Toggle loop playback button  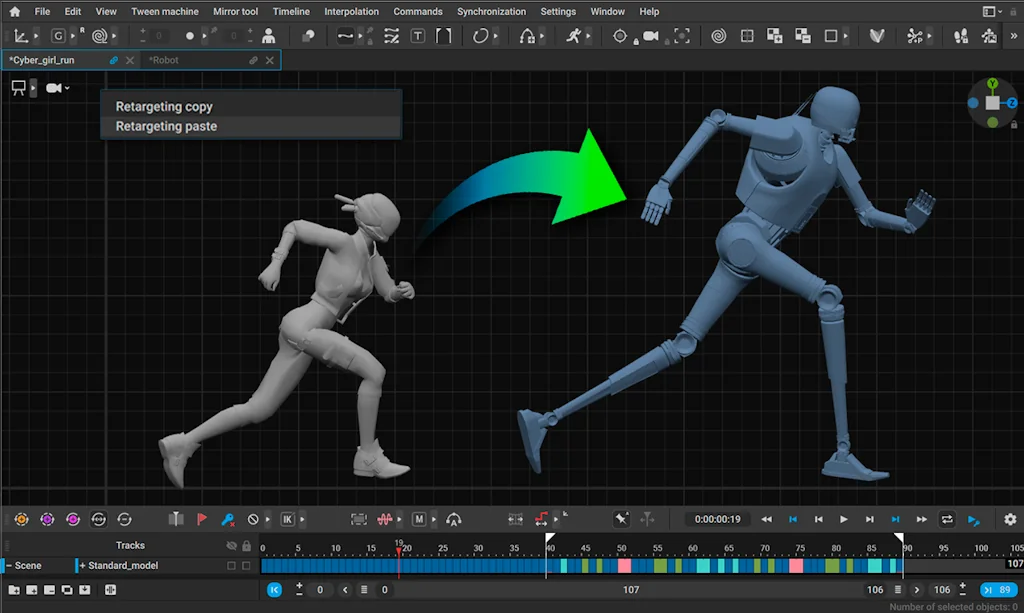click(x=947, y=519)
